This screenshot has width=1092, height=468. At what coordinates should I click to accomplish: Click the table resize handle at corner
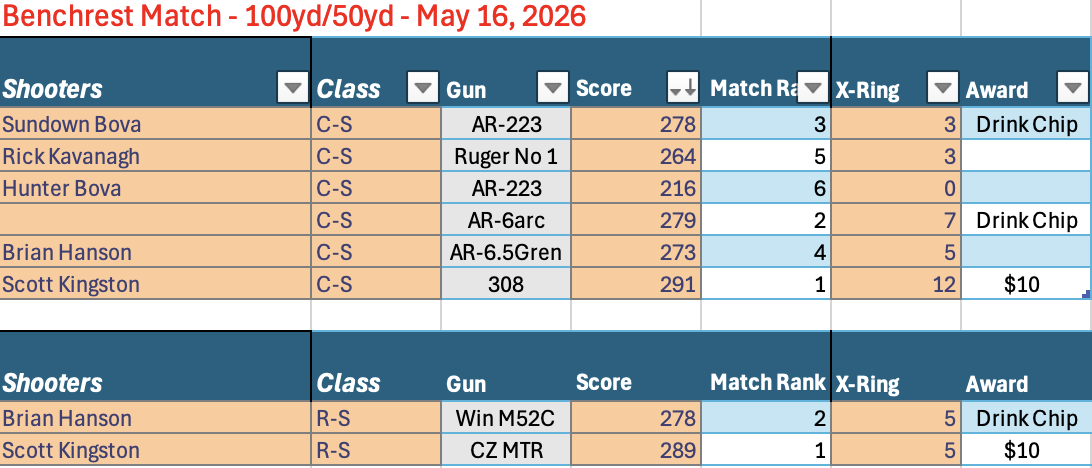point(1086,295)
